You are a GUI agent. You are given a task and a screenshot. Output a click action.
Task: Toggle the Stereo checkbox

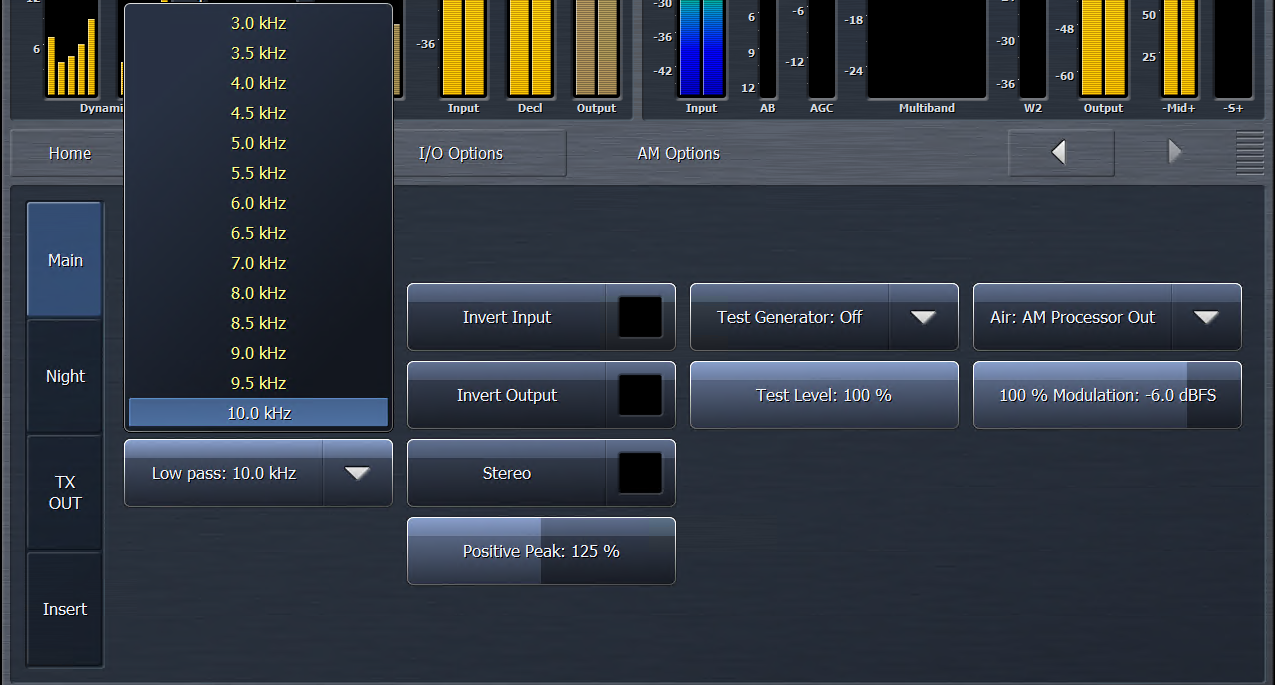640,473
